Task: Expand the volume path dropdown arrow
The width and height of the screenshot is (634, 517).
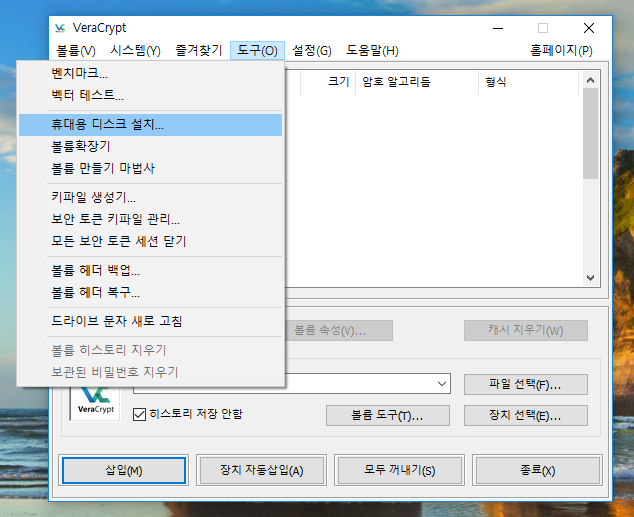Action: click(x=442, y=384)
